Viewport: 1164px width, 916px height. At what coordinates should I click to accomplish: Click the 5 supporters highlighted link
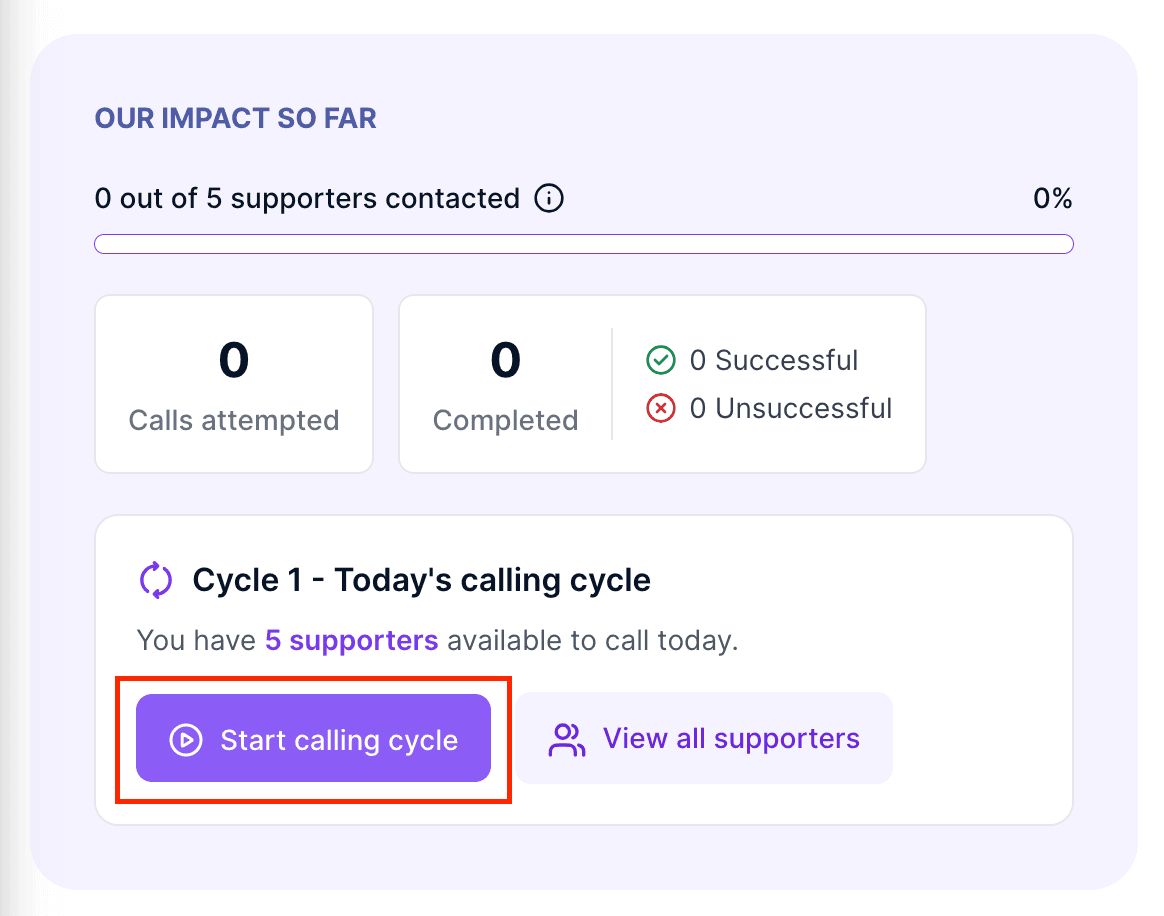click(x=351, y=640)
